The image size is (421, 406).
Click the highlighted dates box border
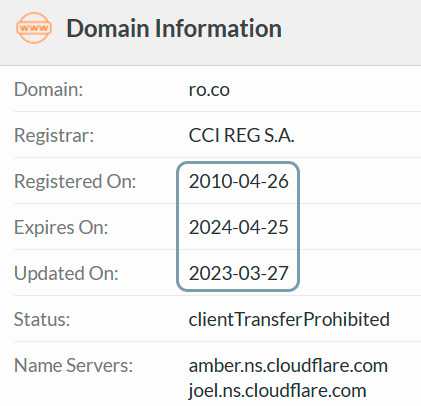(x=178, y=227)
